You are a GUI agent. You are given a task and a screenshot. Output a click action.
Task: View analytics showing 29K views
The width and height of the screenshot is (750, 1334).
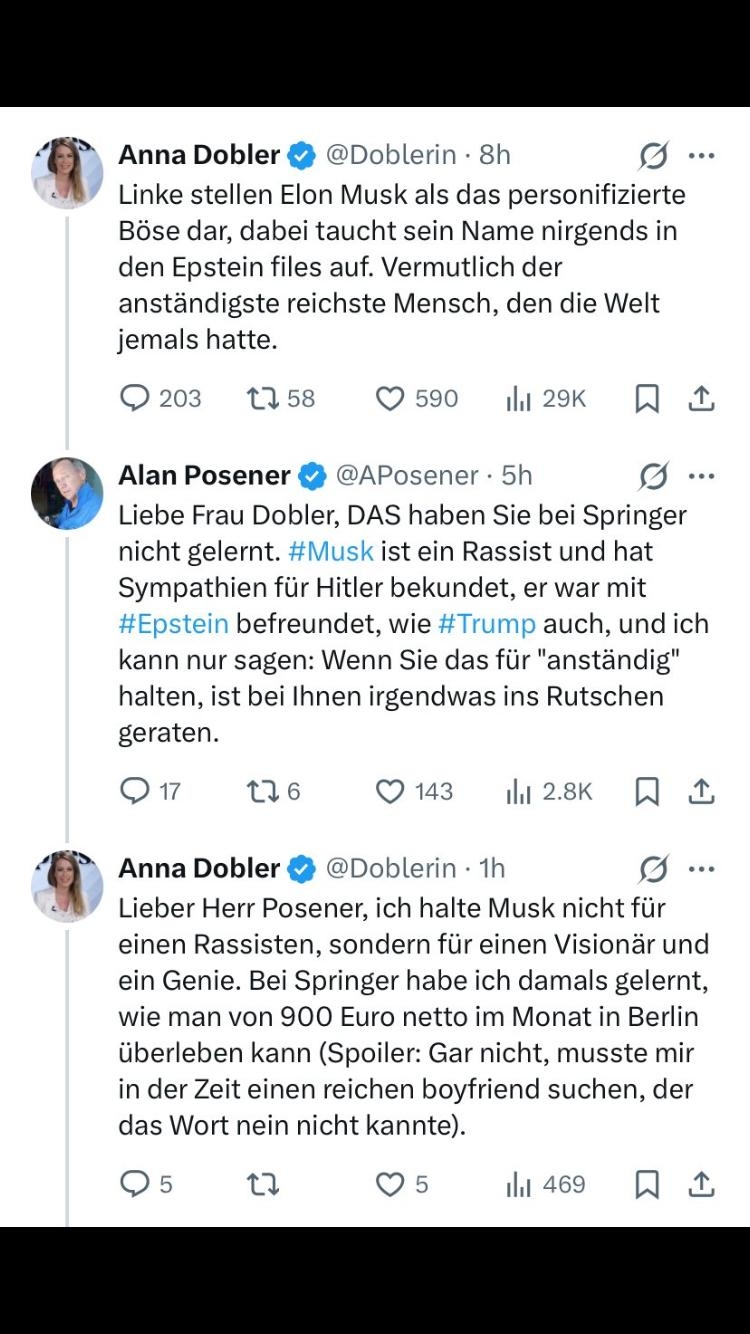(518, 398)
